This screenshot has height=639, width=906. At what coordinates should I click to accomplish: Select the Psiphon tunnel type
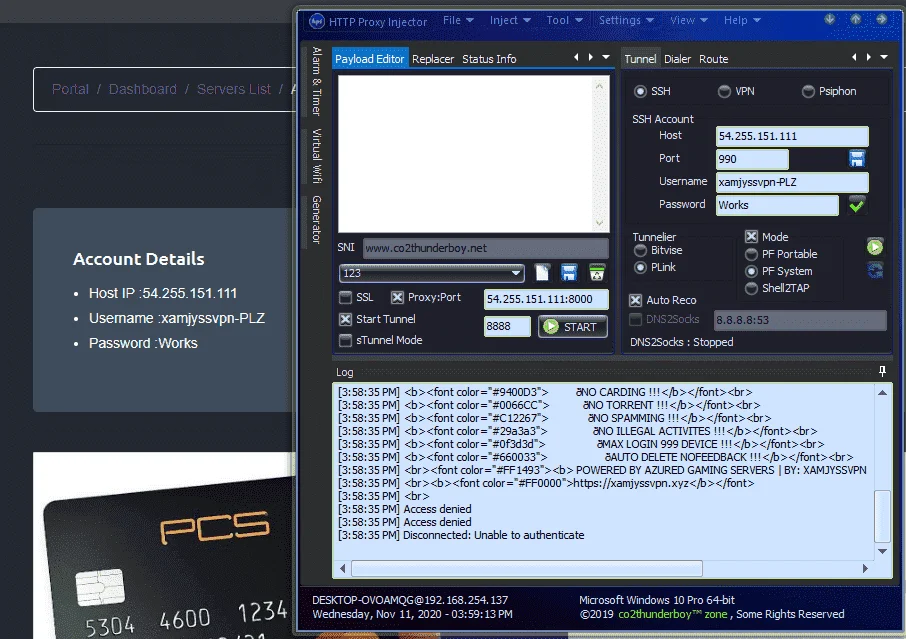click(x=808, y=91)
